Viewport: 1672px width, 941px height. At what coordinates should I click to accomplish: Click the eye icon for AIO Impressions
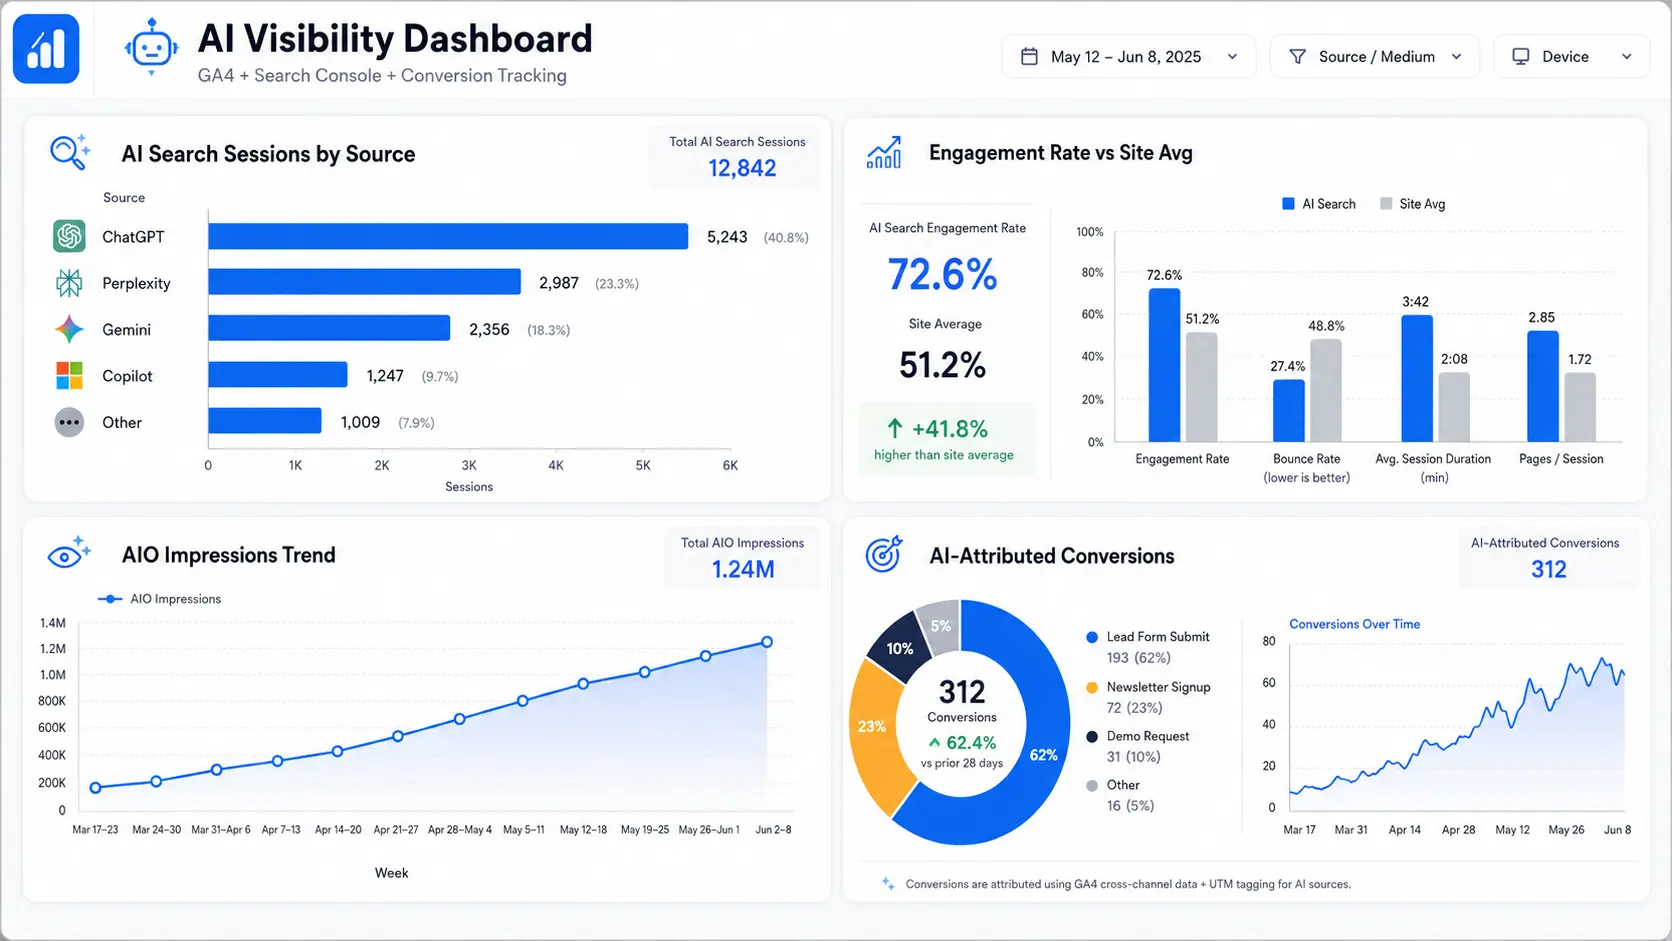(x=69, y=554)
